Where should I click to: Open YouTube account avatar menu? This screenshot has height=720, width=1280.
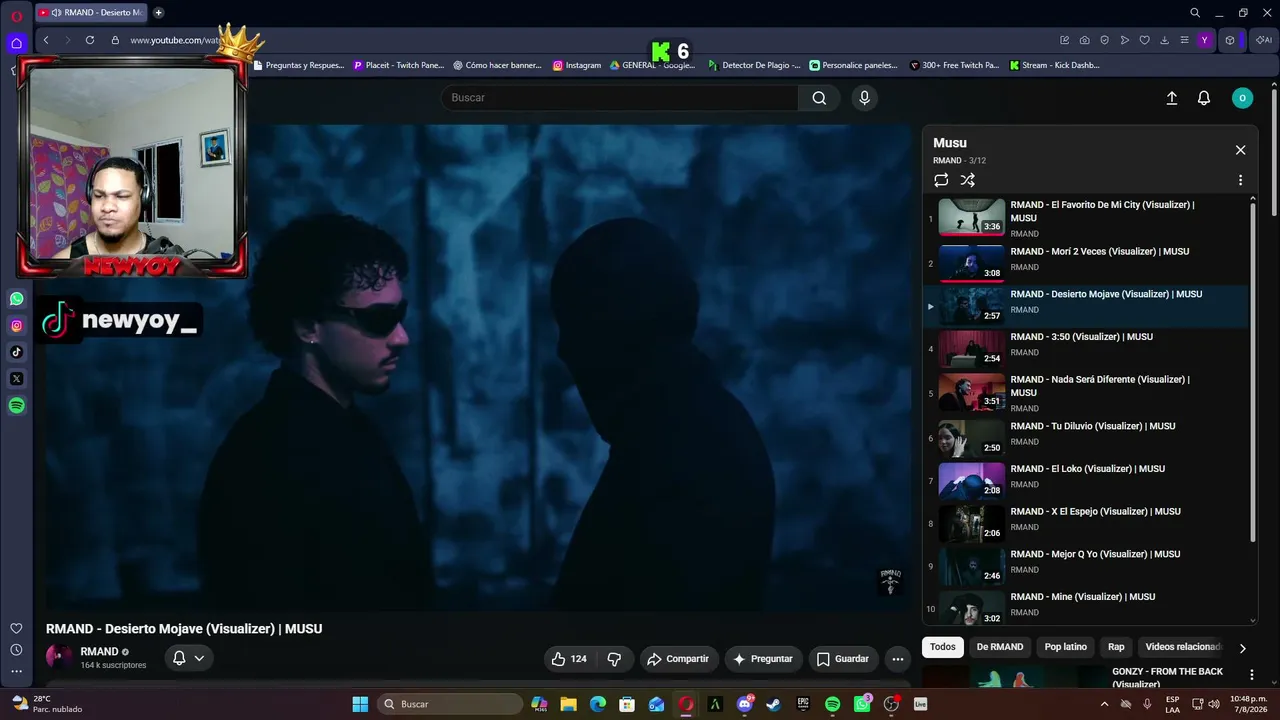pyautogui.click(x=1242, y=98)
